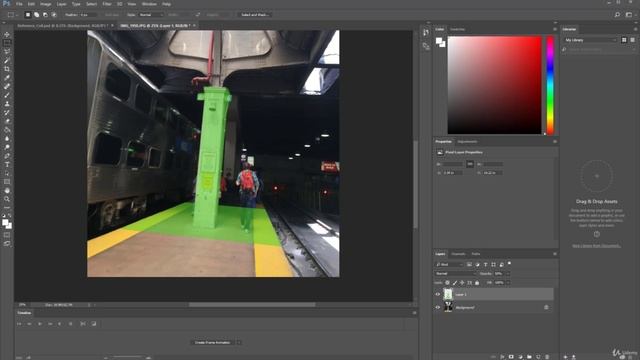Select the Zoom tool
The width and height of the screenshot is (640, 360).
(7, 199)
